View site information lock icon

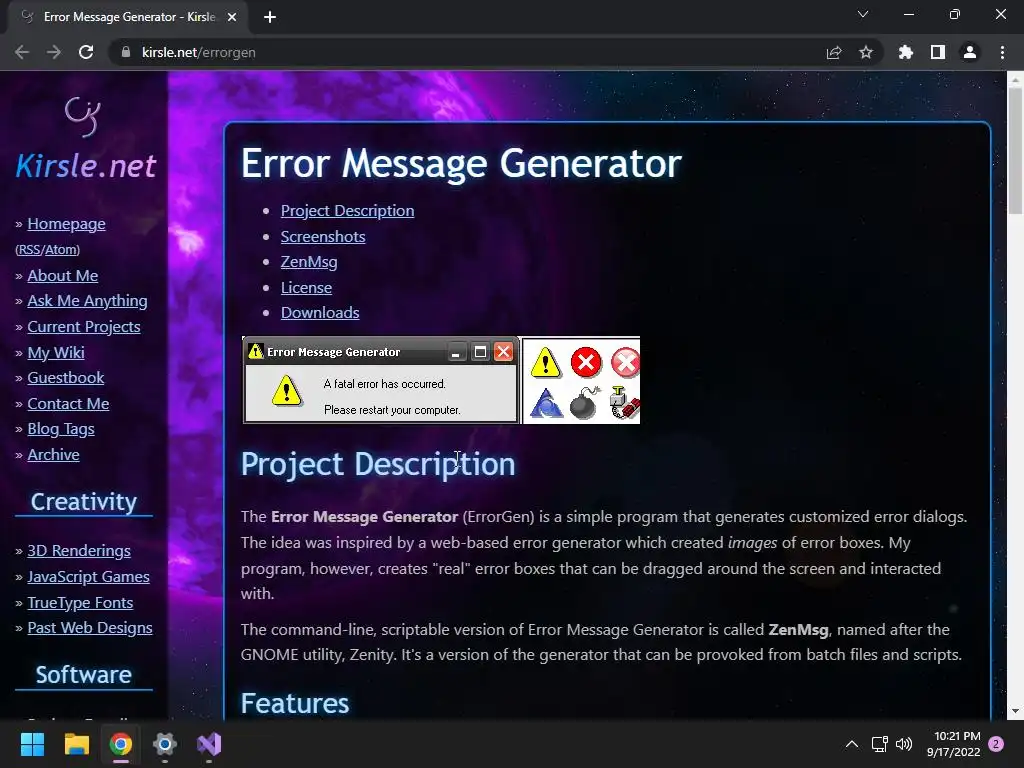[x=126, y=52]
